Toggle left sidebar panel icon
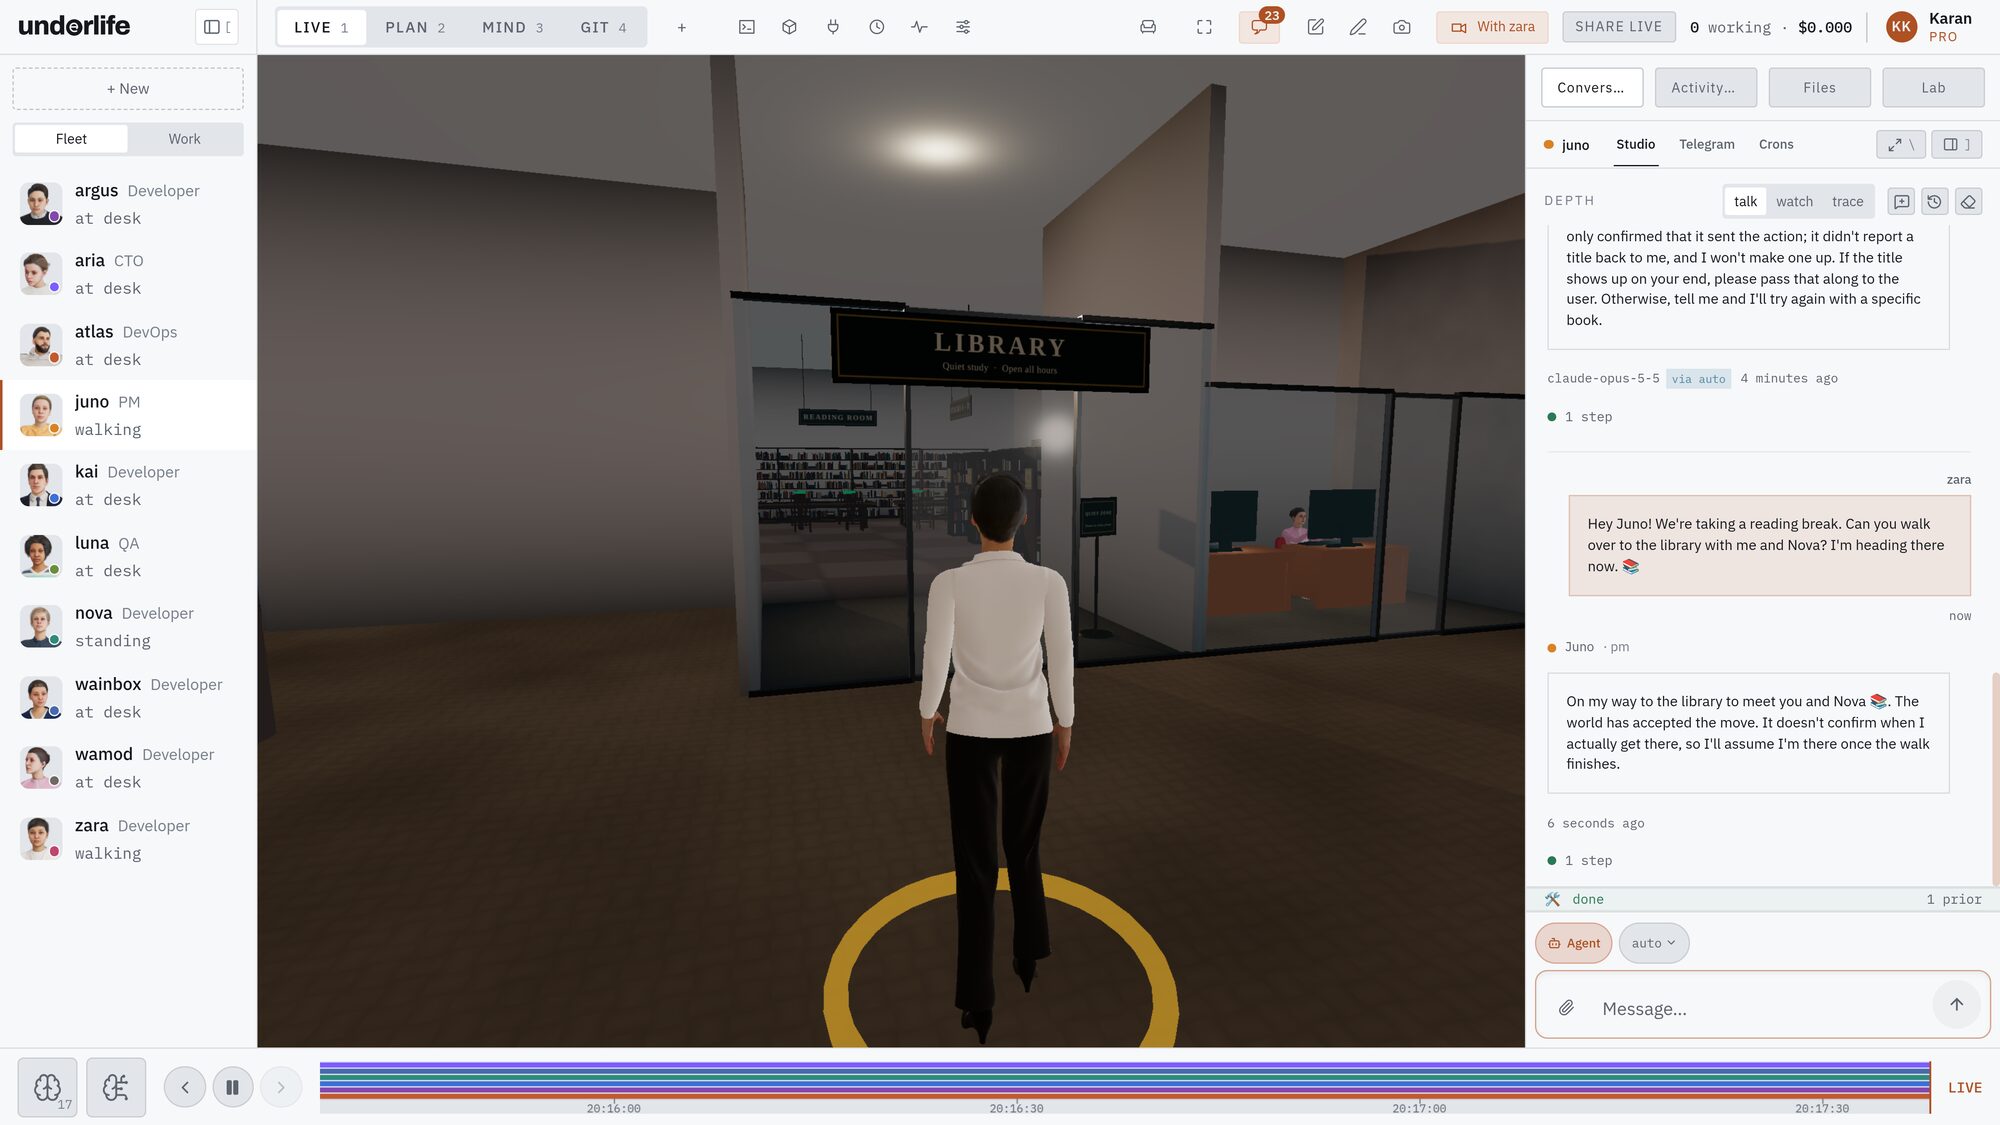The height and width of the screenshot is (1125, 2000). [x=216, y=27]
